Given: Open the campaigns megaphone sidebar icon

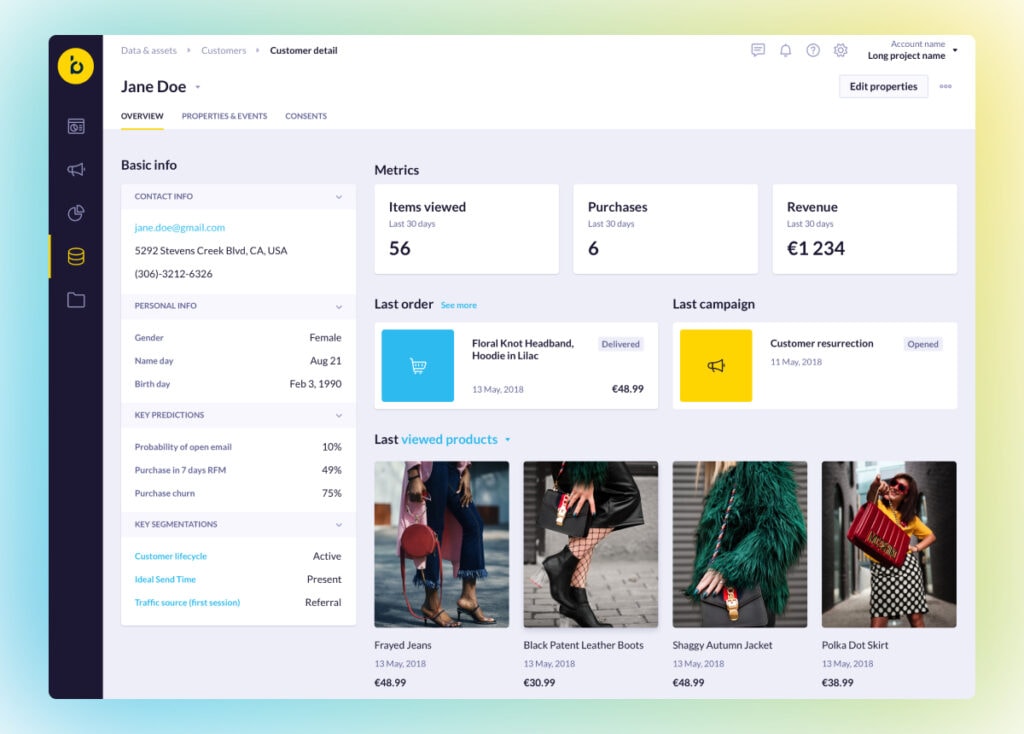Looking at the screenshot, I should coord(76,170).
